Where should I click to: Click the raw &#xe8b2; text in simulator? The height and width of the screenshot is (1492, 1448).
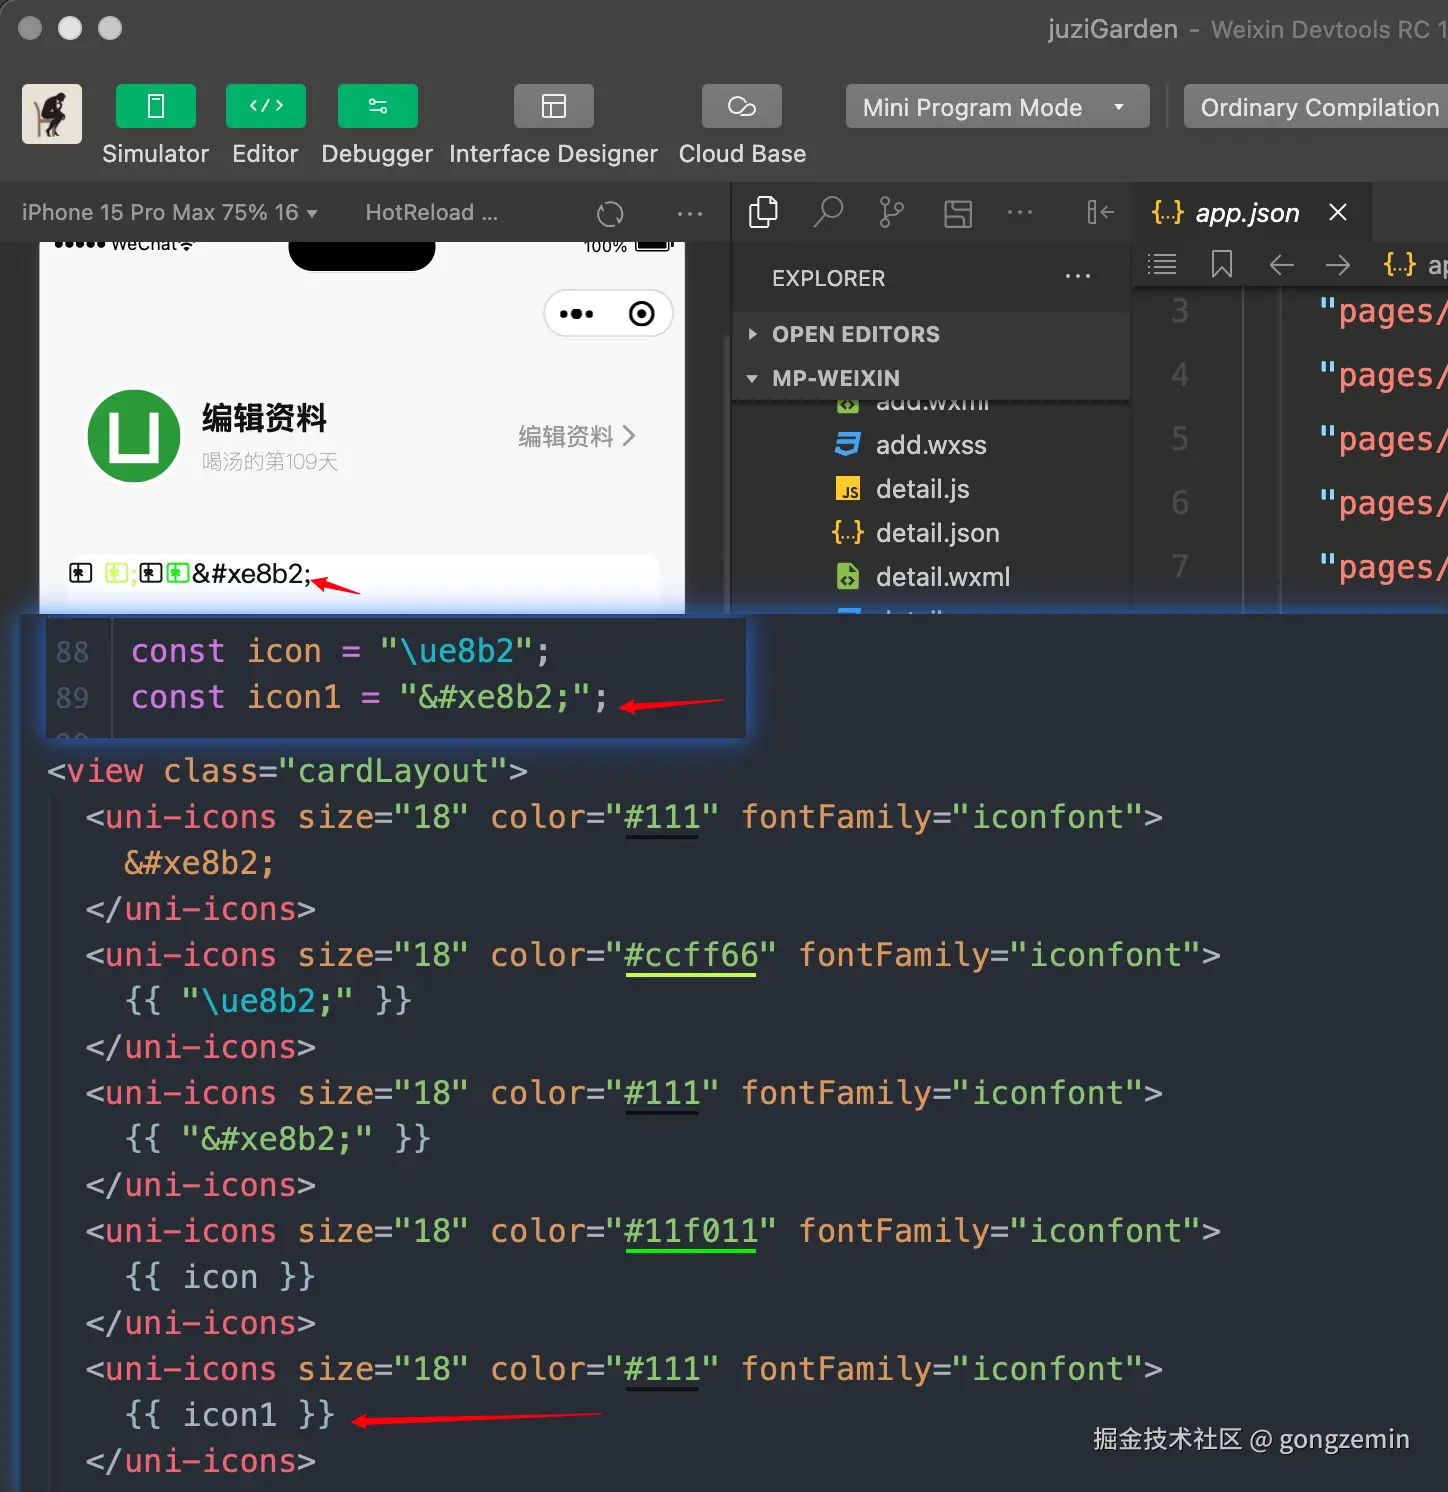coord(252,573)
